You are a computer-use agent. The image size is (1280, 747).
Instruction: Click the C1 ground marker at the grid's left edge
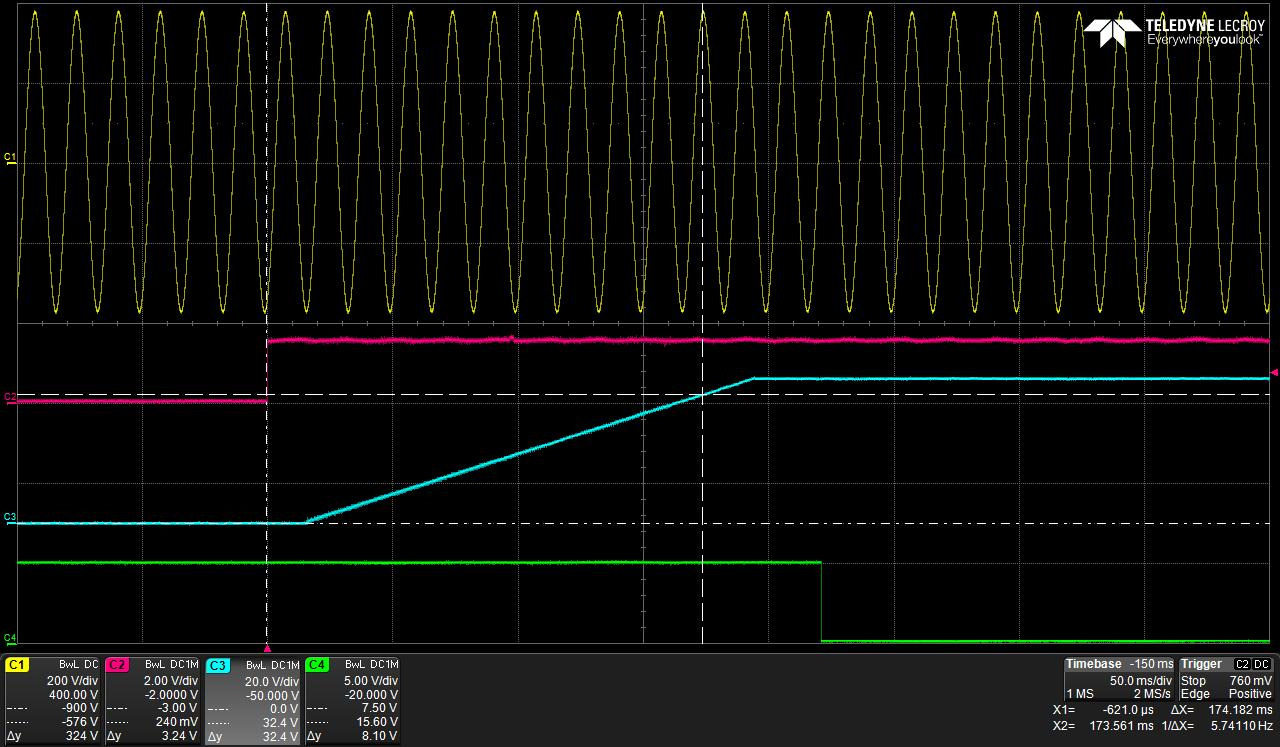coord(10,158)
